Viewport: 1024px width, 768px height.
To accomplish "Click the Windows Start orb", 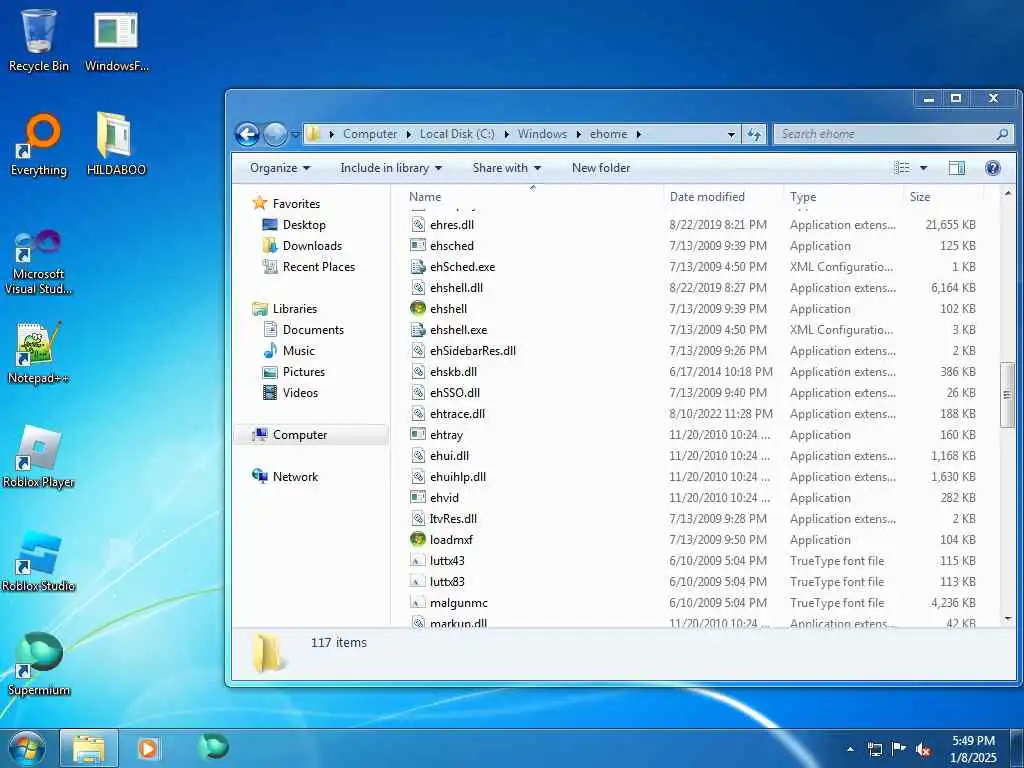I will click(x=27, y=748).
